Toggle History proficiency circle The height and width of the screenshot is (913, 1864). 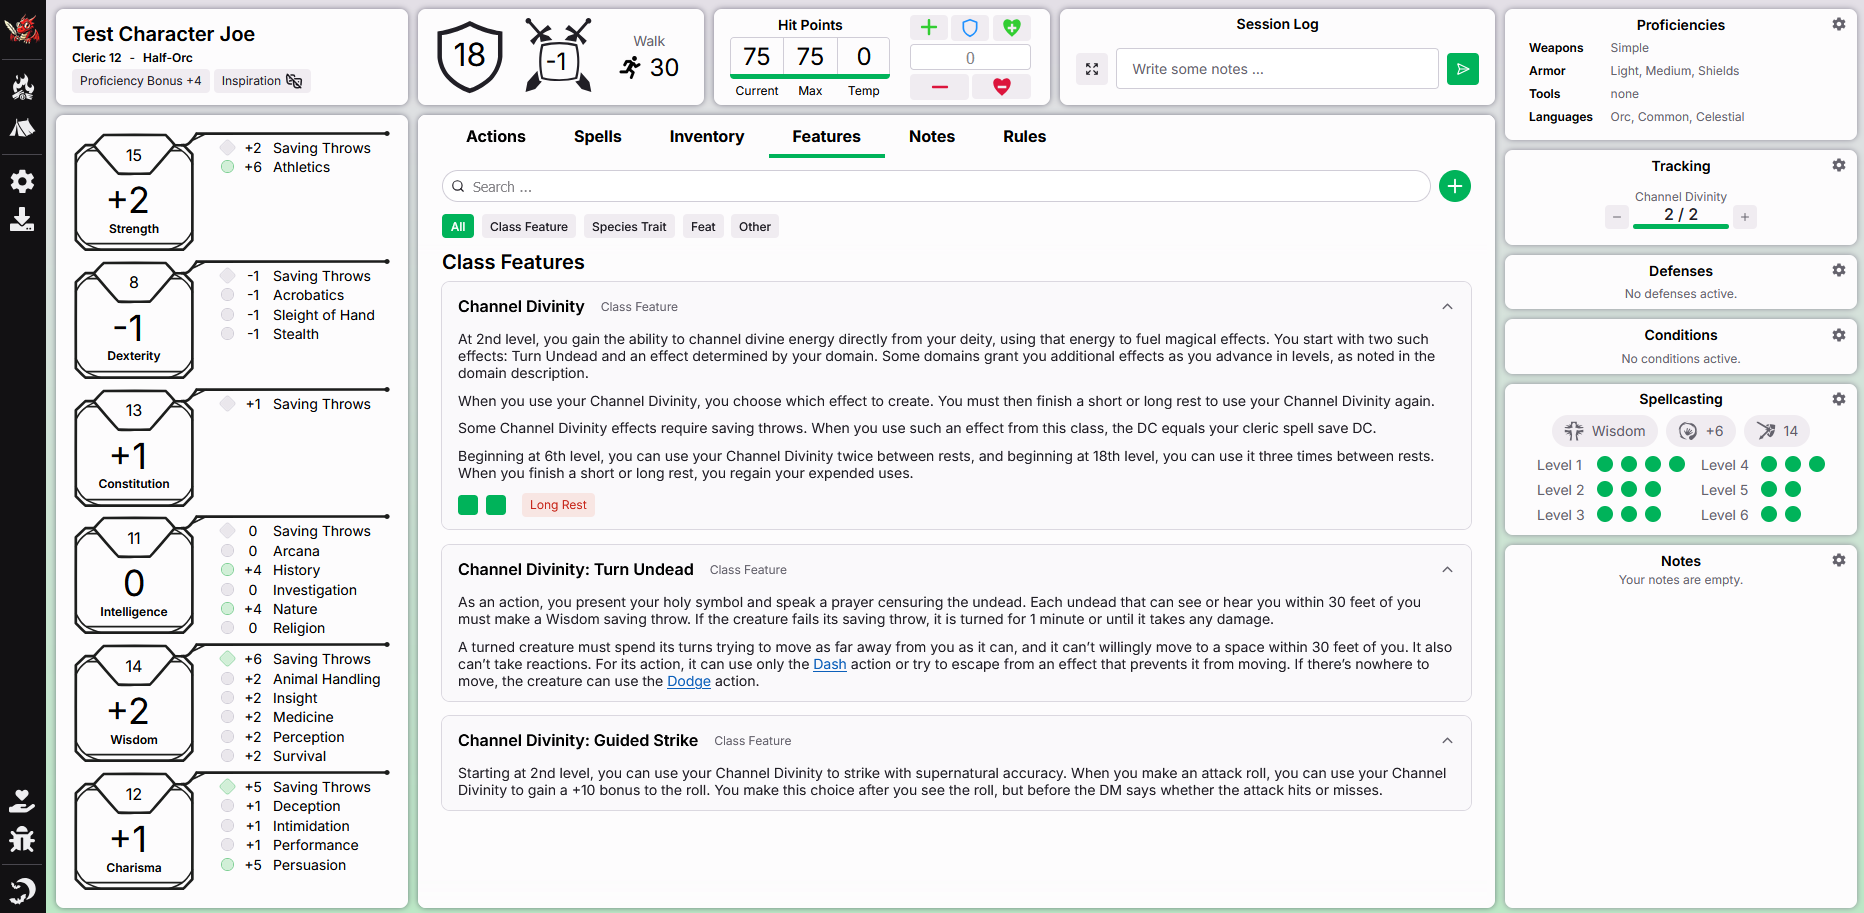point(228,570)
